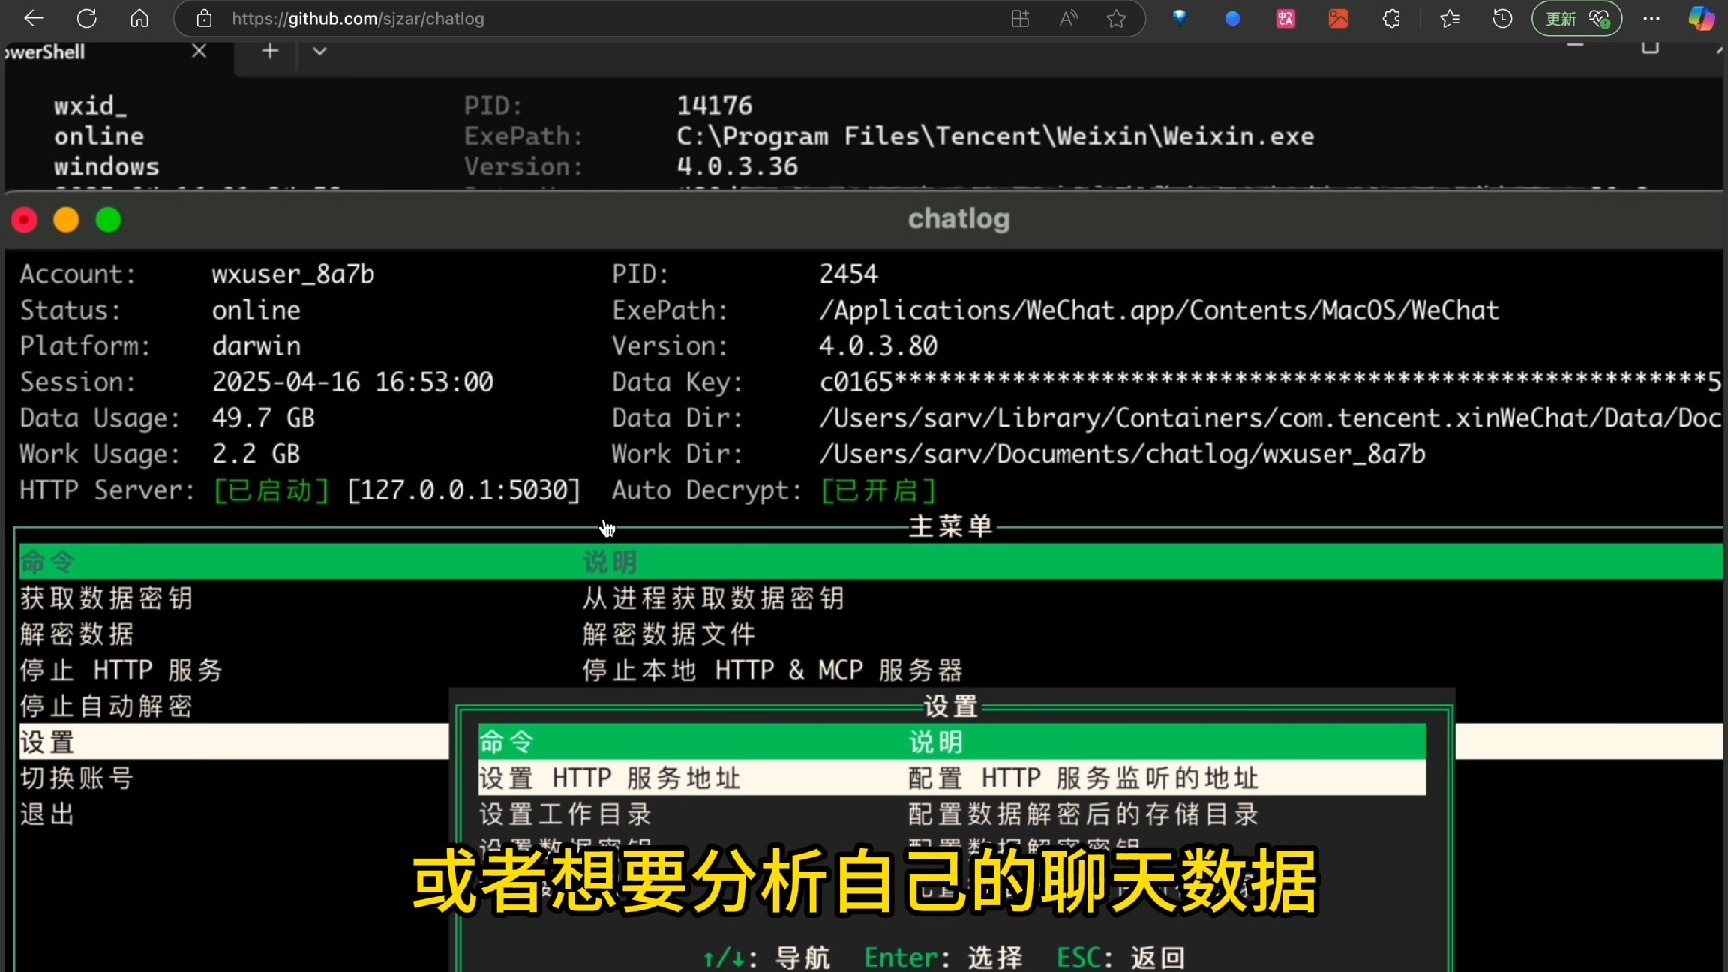
Task: Select 获取数据密钥 in main menu
Action: click(x=106, y=598)
